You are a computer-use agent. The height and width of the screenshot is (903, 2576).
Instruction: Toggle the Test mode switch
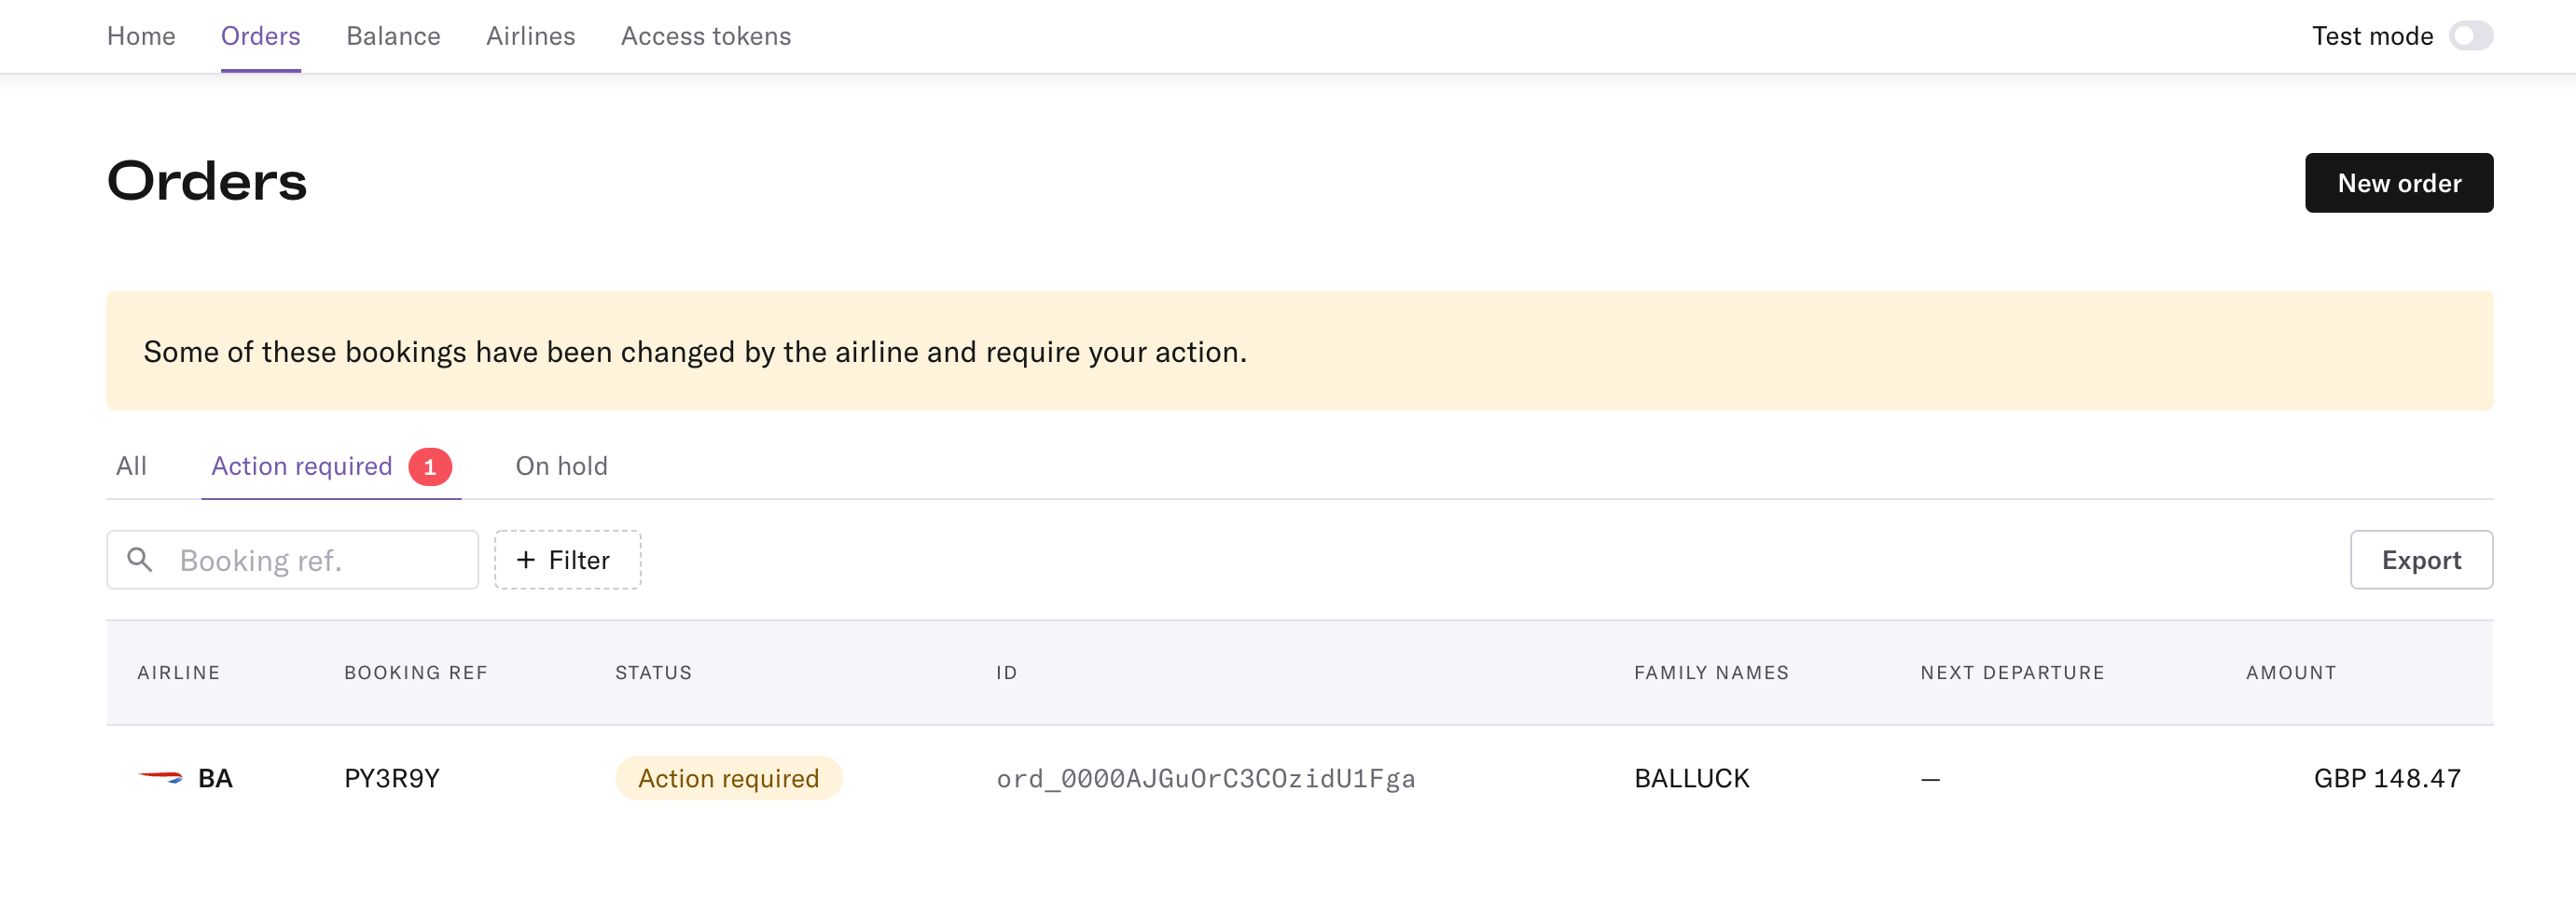click(x=2471, y=36)
